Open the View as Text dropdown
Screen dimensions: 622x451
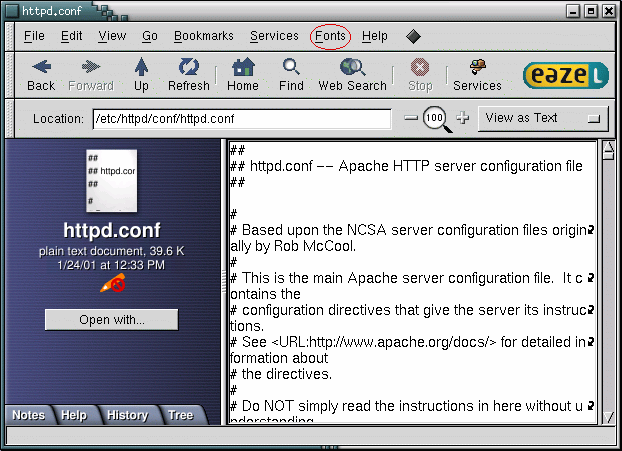click(x=543, y=118)
